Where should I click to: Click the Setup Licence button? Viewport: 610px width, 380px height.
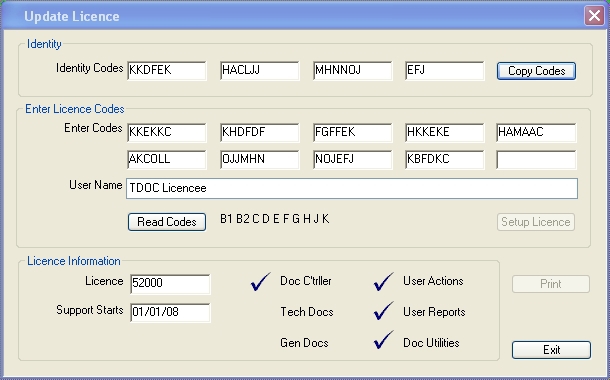536,222
